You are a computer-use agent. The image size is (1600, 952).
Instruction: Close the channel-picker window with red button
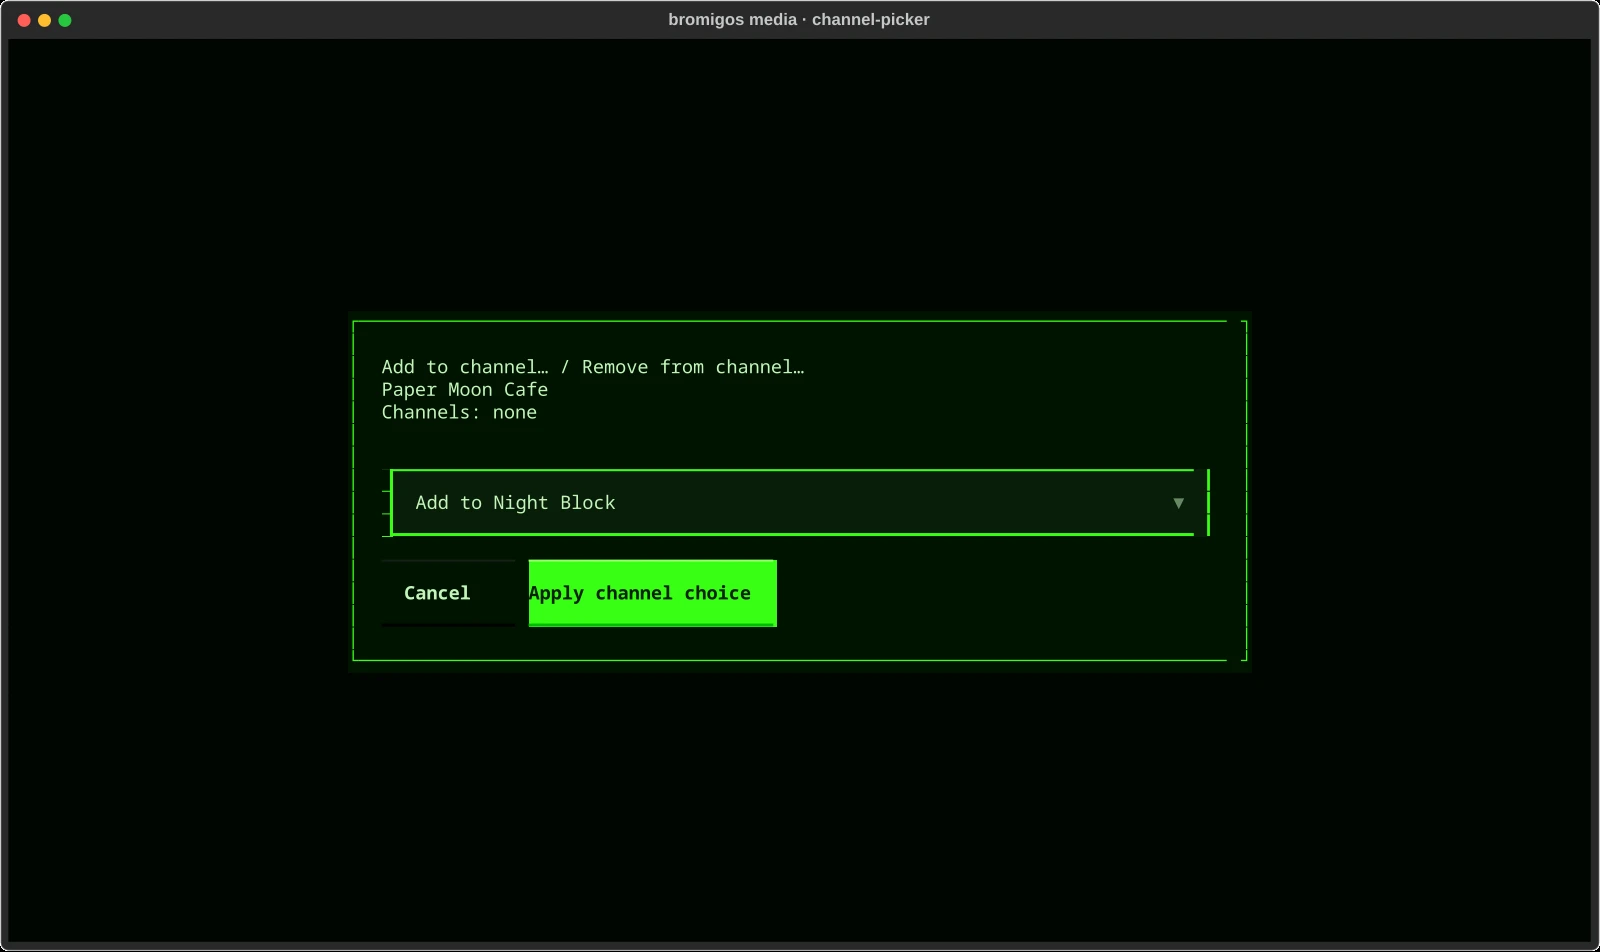pyautogui.click(x=24, y=20)
